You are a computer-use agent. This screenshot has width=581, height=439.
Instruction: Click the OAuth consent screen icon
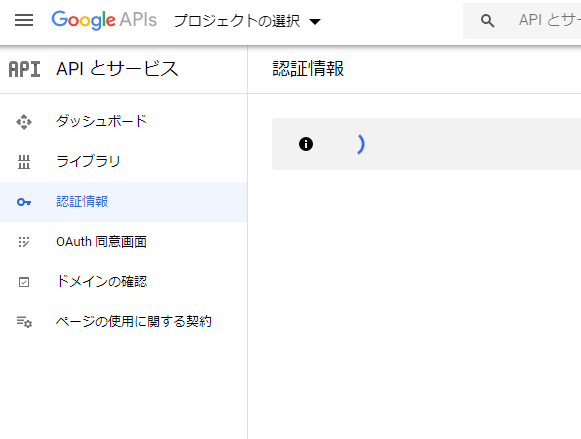pyautogui.click(x=24, y=242)
